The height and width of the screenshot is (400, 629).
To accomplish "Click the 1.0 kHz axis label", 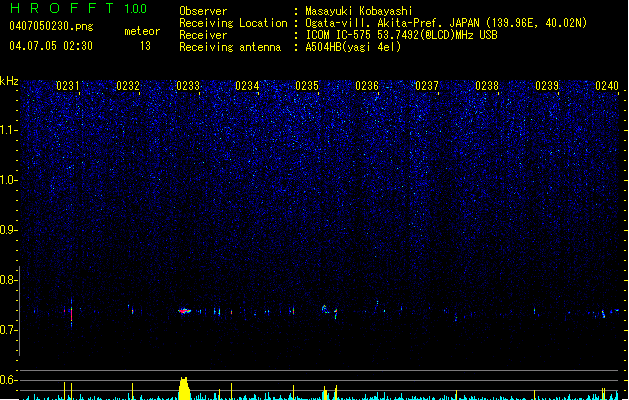I will point(8,180).
